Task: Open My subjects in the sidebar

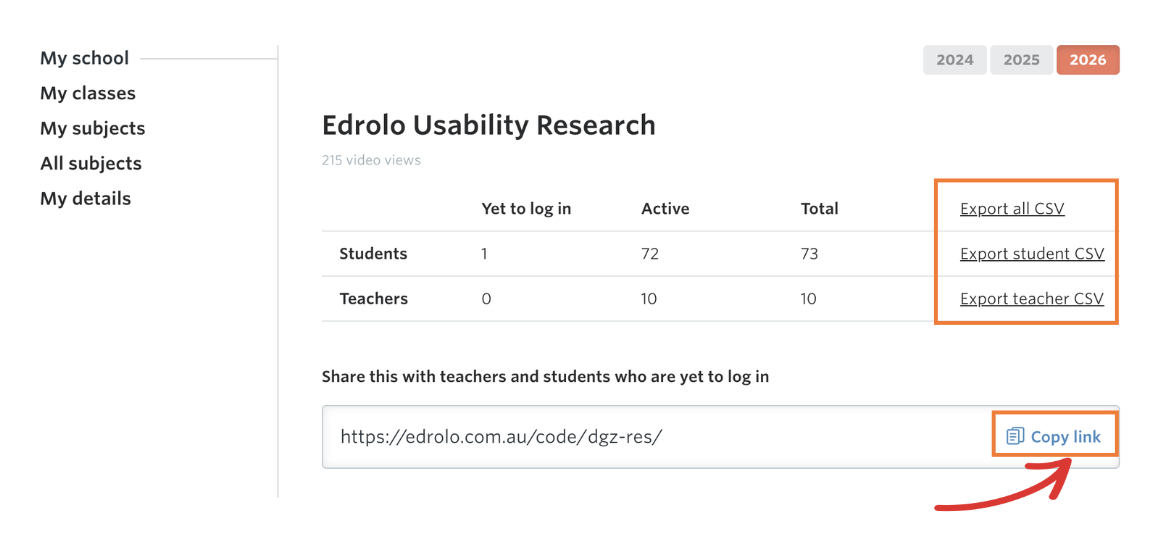Action: coord(92,128)
